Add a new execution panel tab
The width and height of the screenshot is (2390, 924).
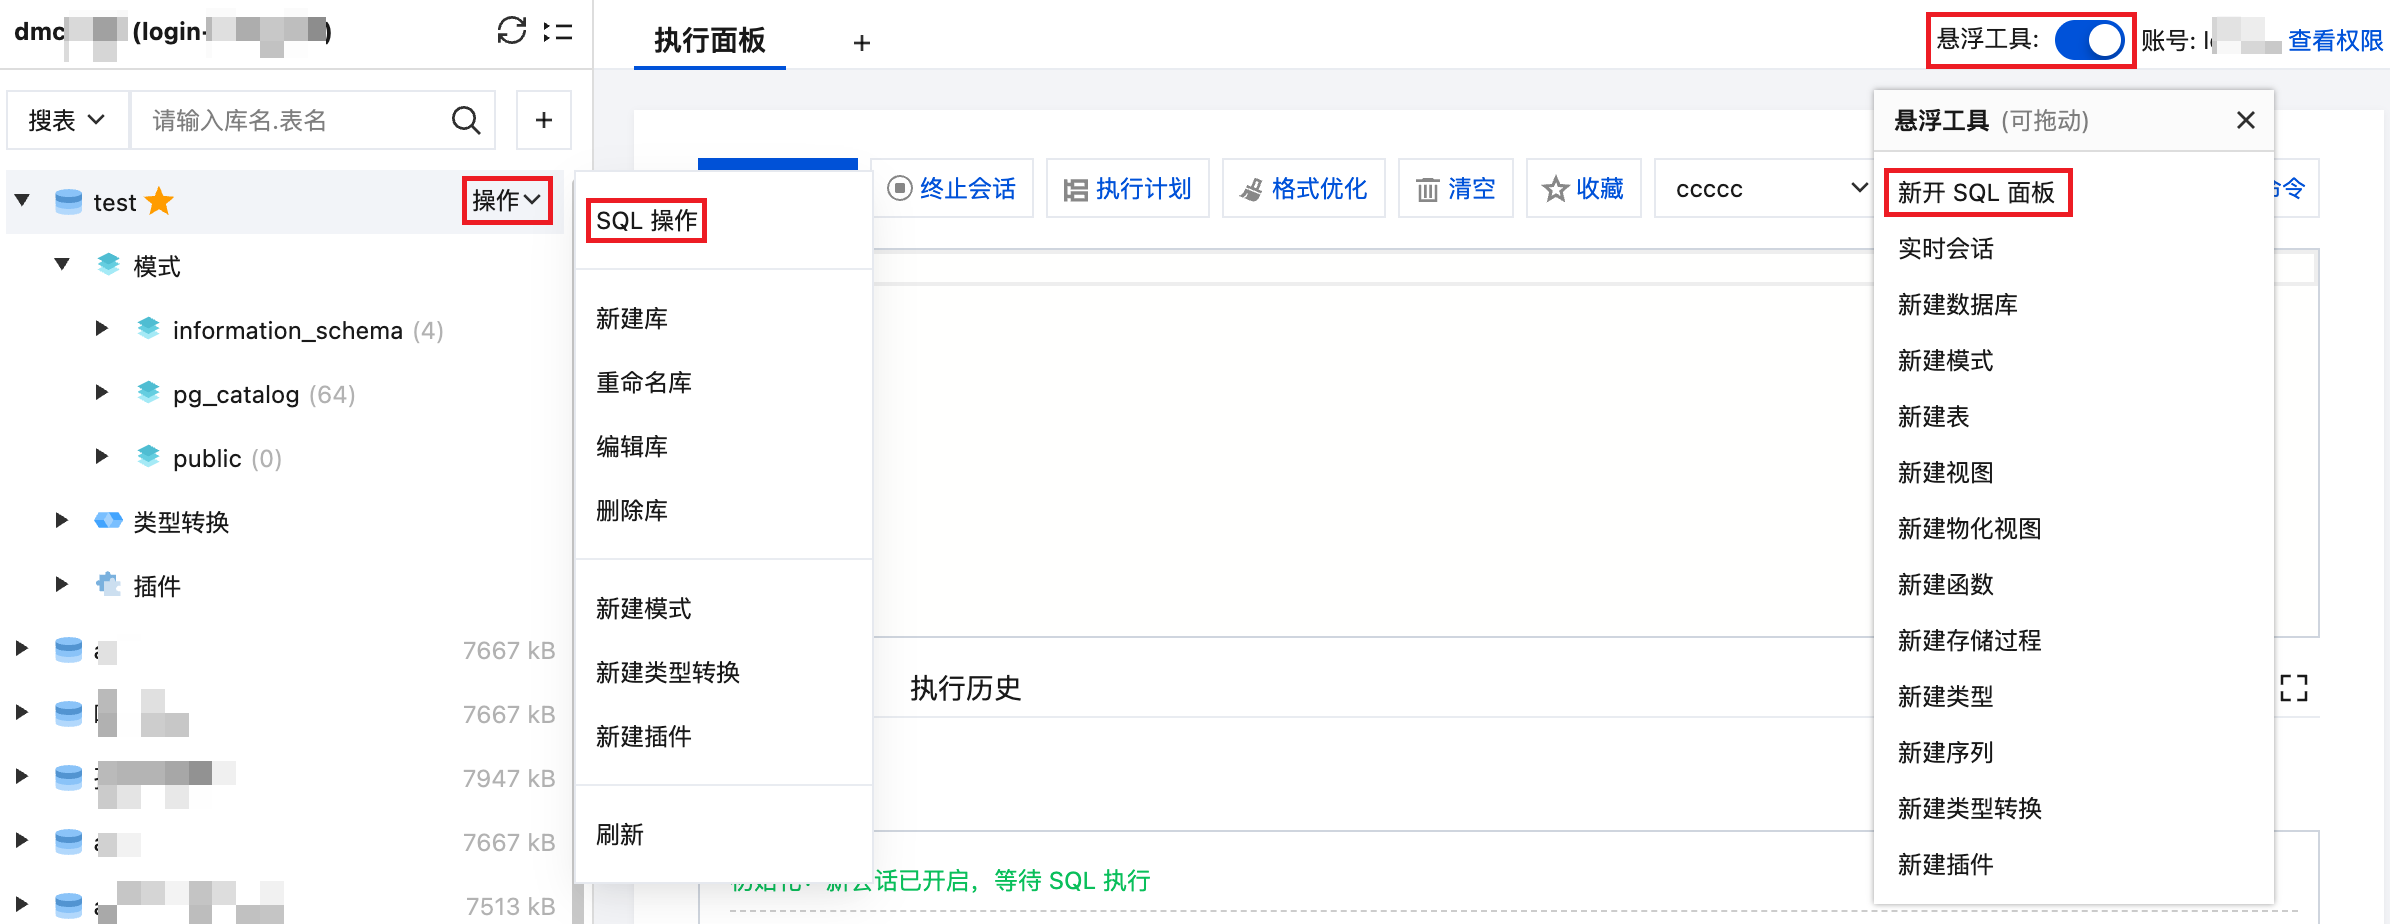coord(861,43)
